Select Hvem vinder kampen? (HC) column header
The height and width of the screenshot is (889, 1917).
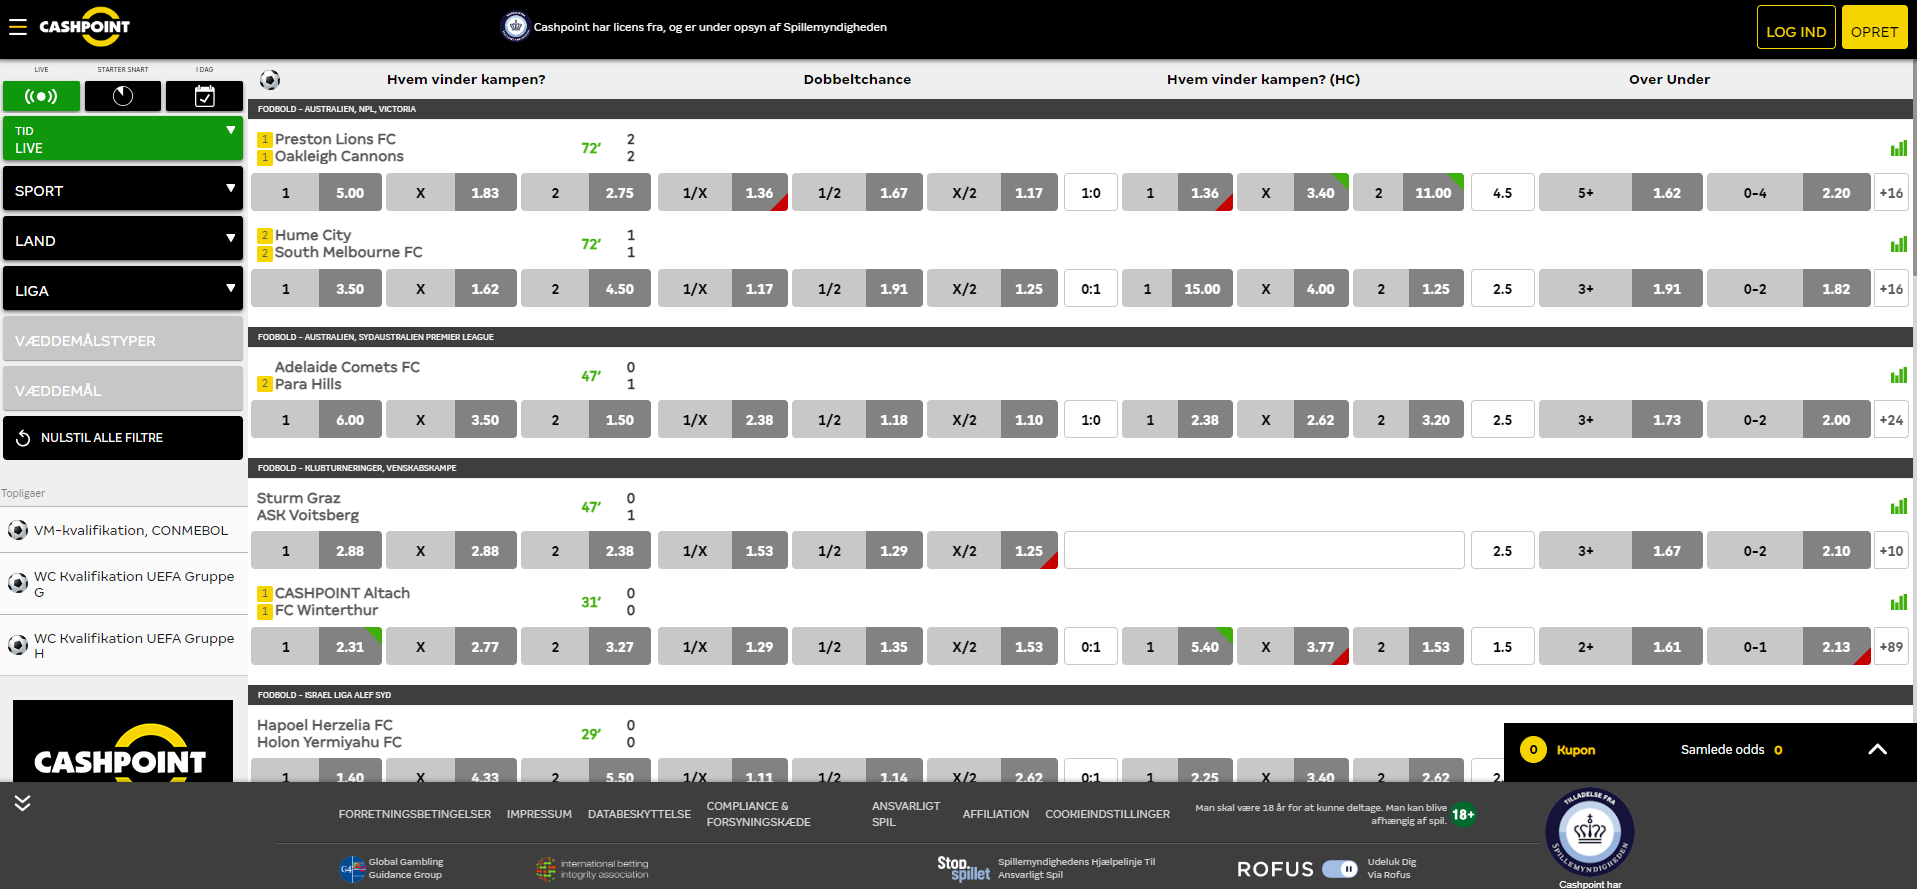click(1263, 80)
